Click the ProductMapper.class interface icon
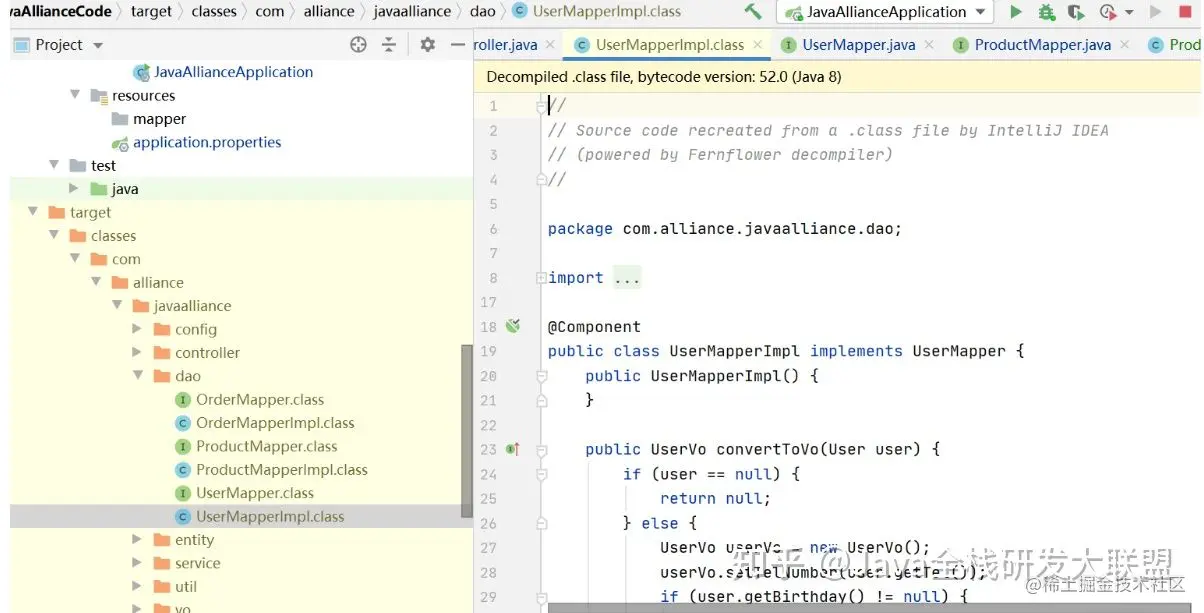 coord(183,447)
